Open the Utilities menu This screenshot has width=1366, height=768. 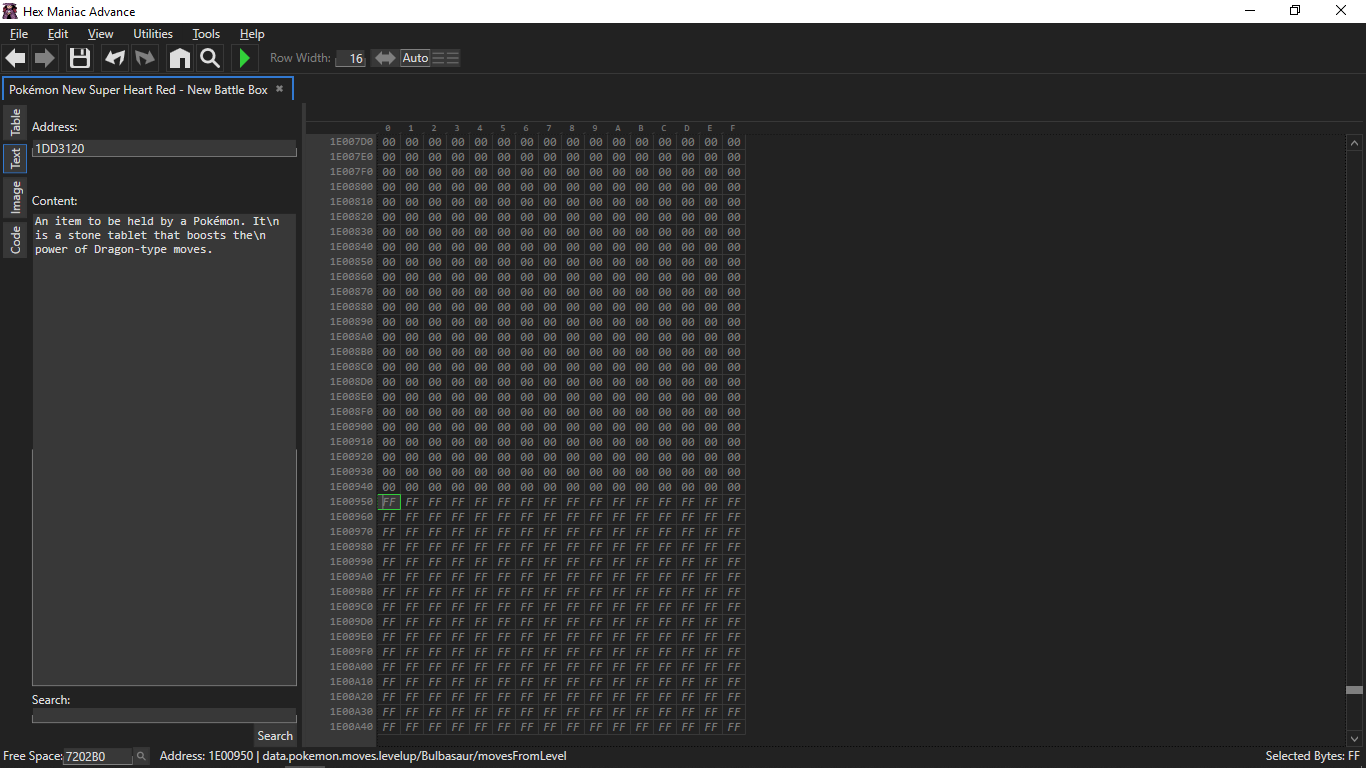tap(153, 34)
